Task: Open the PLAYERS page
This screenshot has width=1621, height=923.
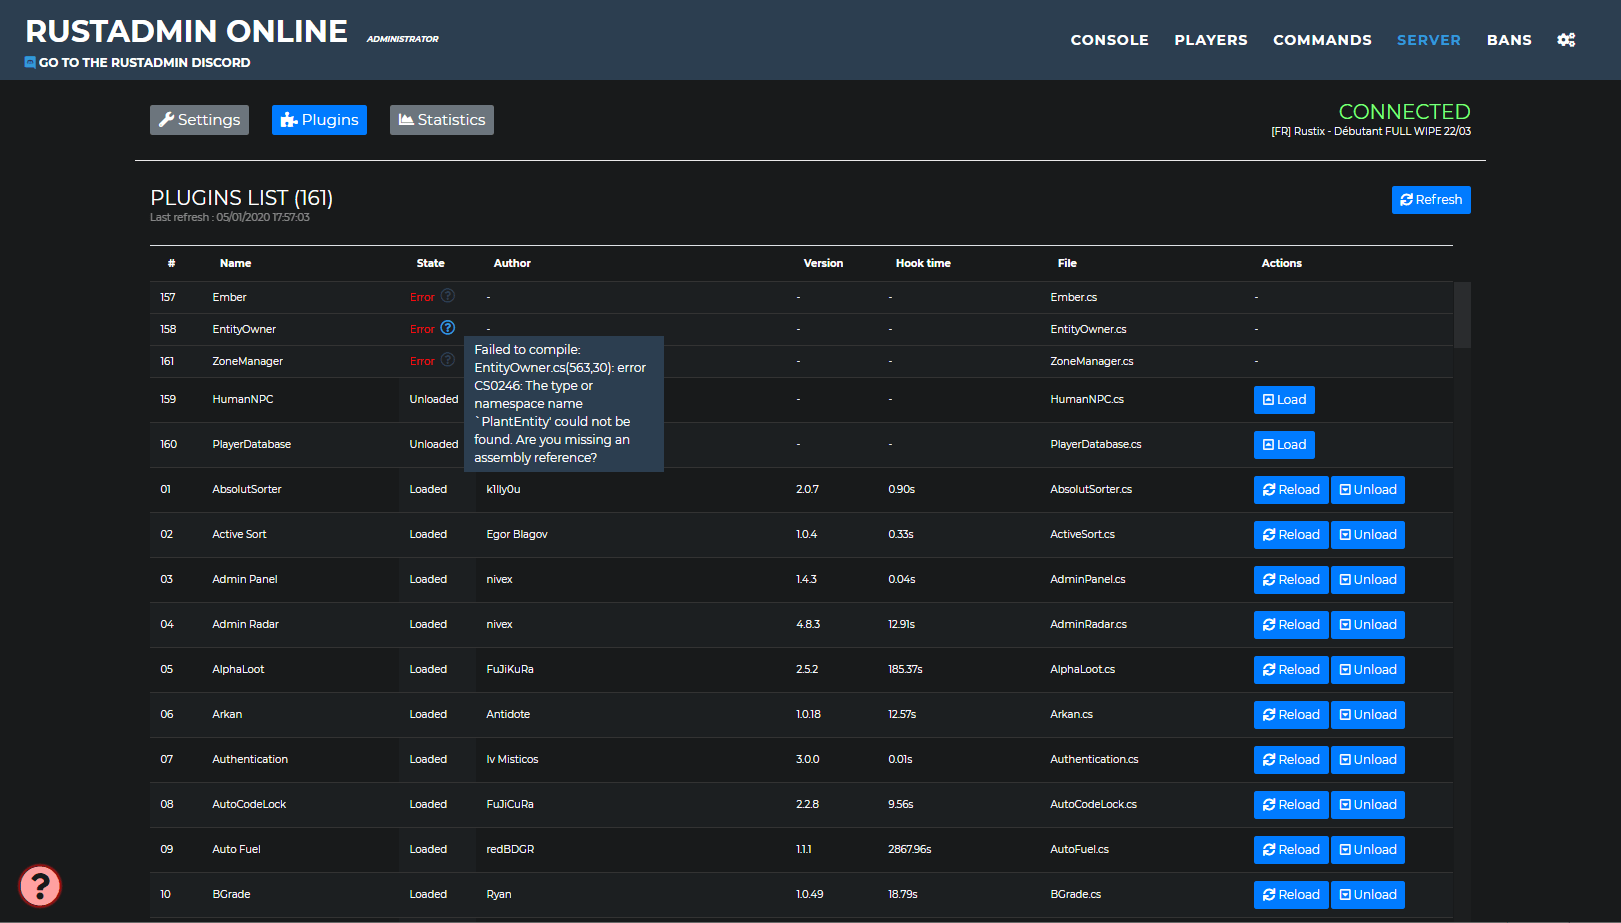Action: pos(1210,40)
